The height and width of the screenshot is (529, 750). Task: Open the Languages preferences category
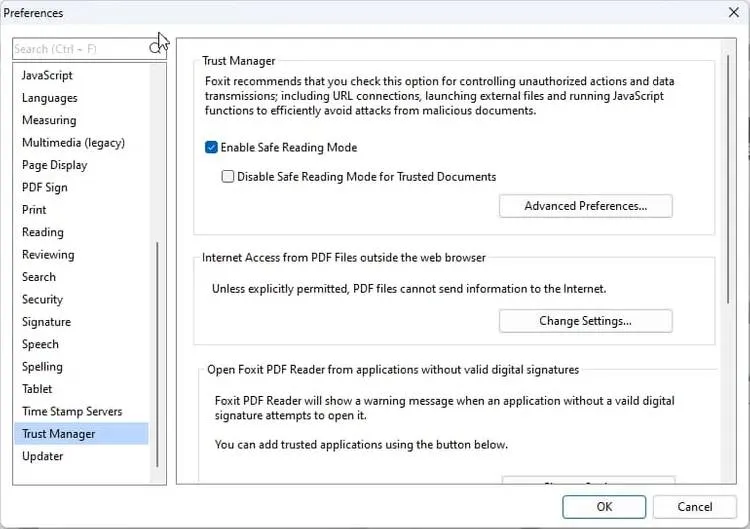[81, 98]
